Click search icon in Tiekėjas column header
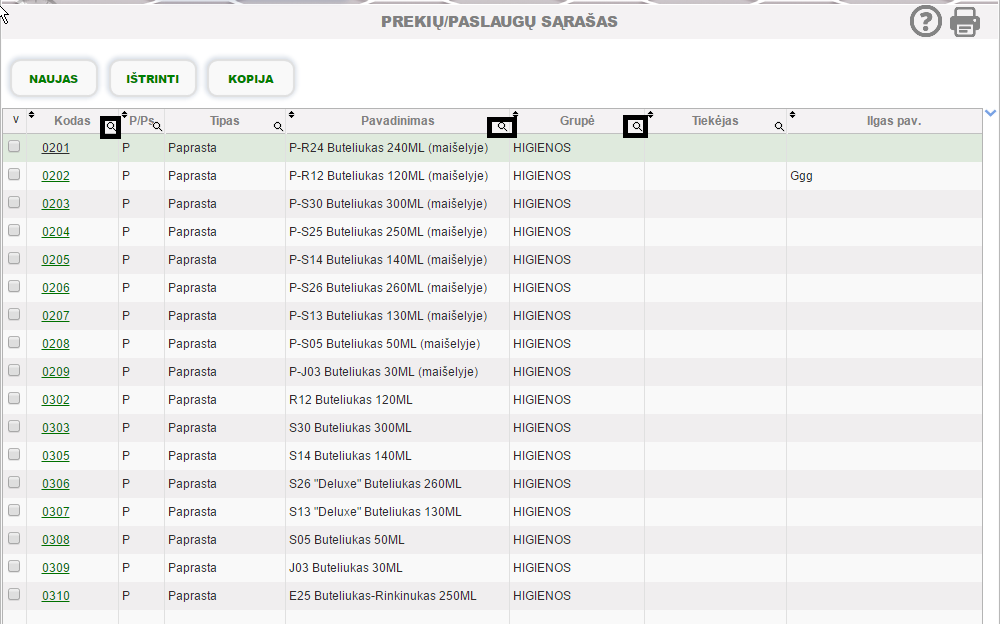The width and height of the screenshot is (1000, 624). pyautogui.click(x=779, y=127)
